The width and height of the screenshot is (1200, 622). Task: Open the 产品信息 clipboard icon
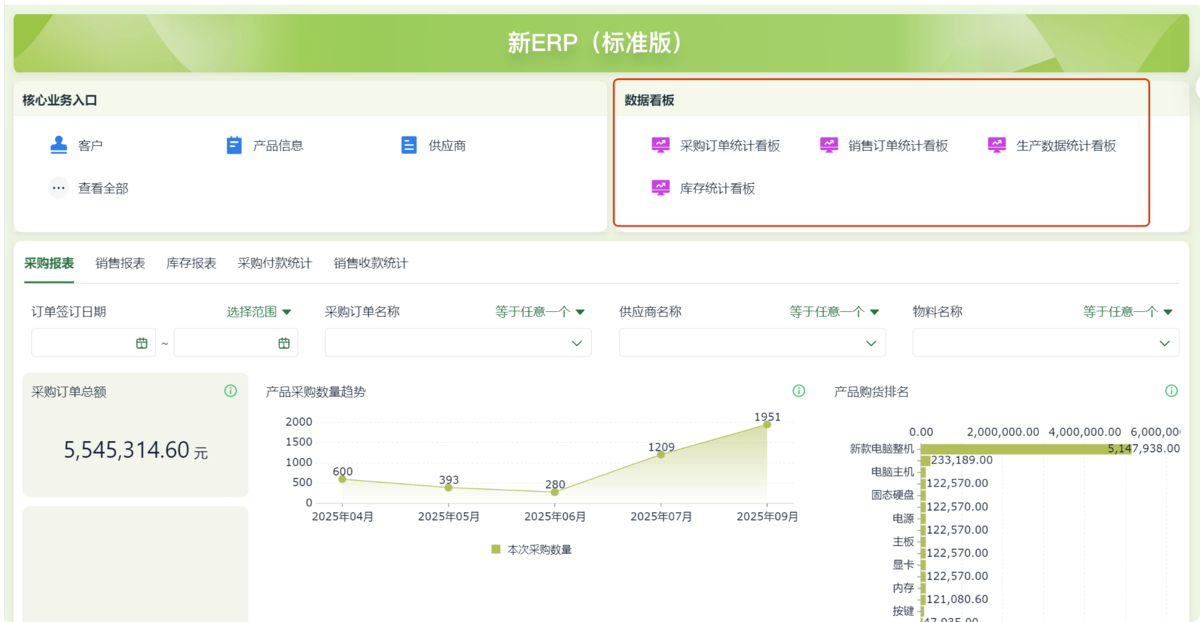(x=234, y=145)
